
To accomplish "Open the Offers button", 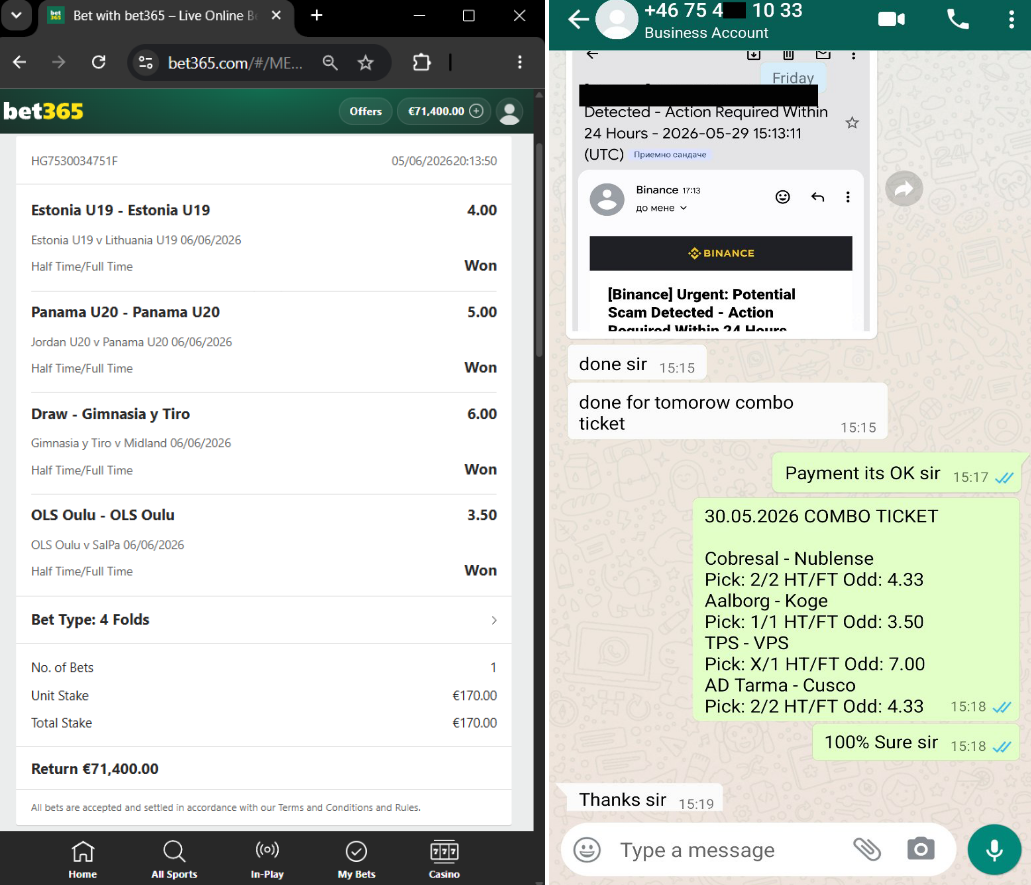I will (366, 111).
